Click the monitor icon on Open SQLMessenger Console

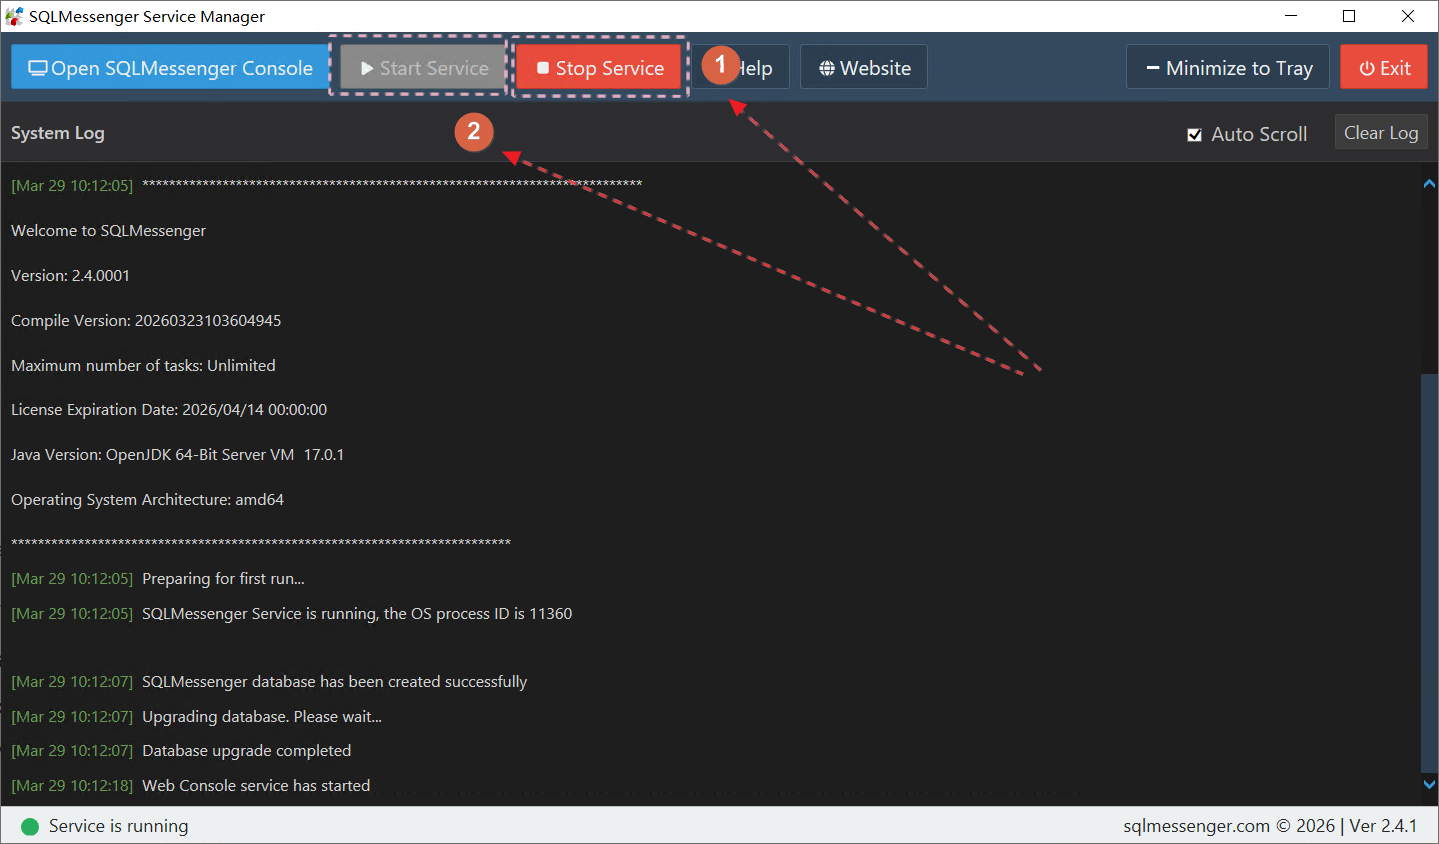pyautogui.click(x=37, y=67)
